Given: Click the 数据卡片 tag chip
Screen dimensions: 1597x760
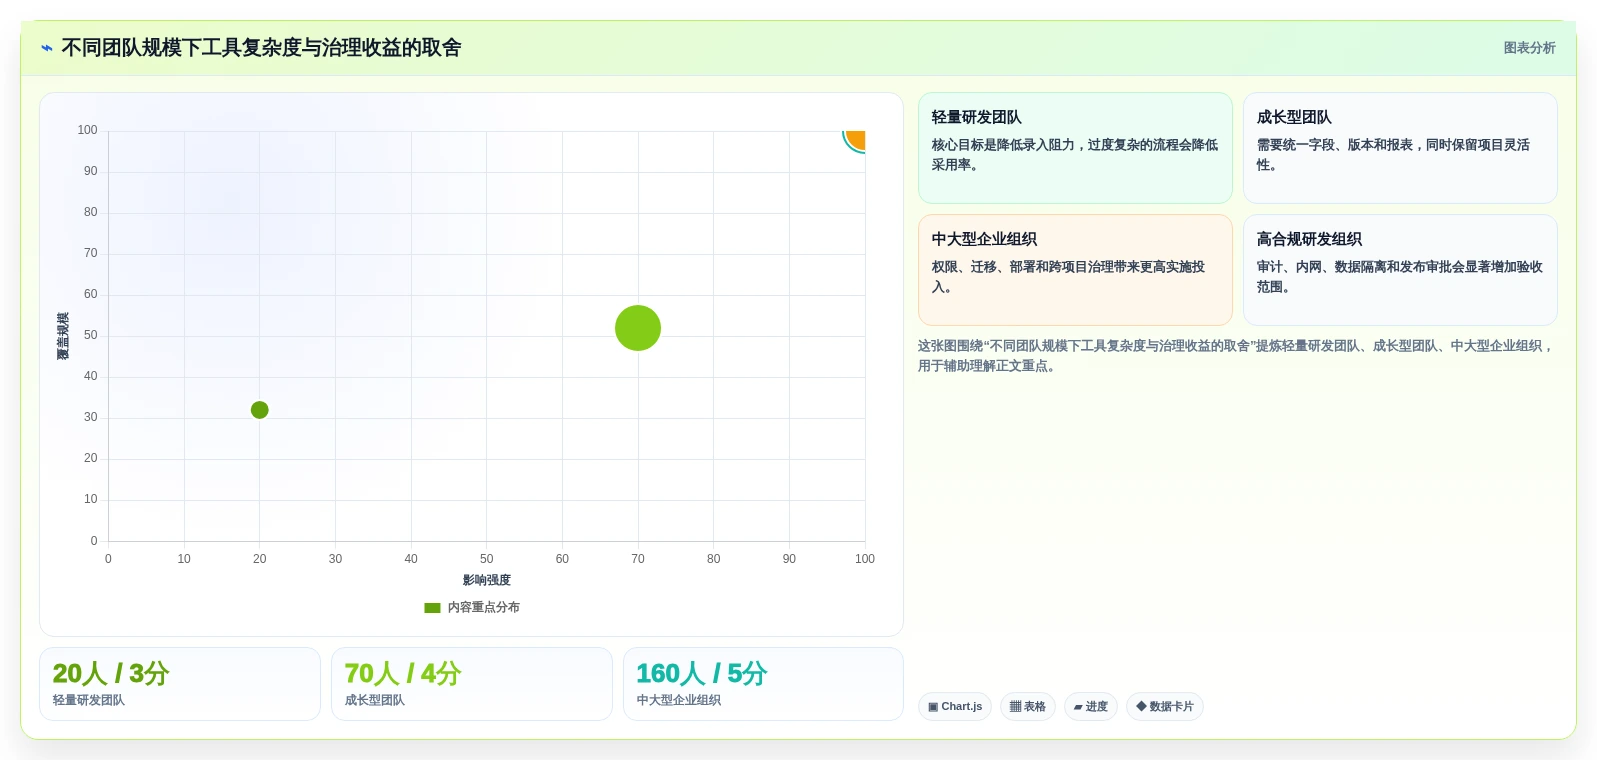Looking at the screenshot, I should point(1165,706).
